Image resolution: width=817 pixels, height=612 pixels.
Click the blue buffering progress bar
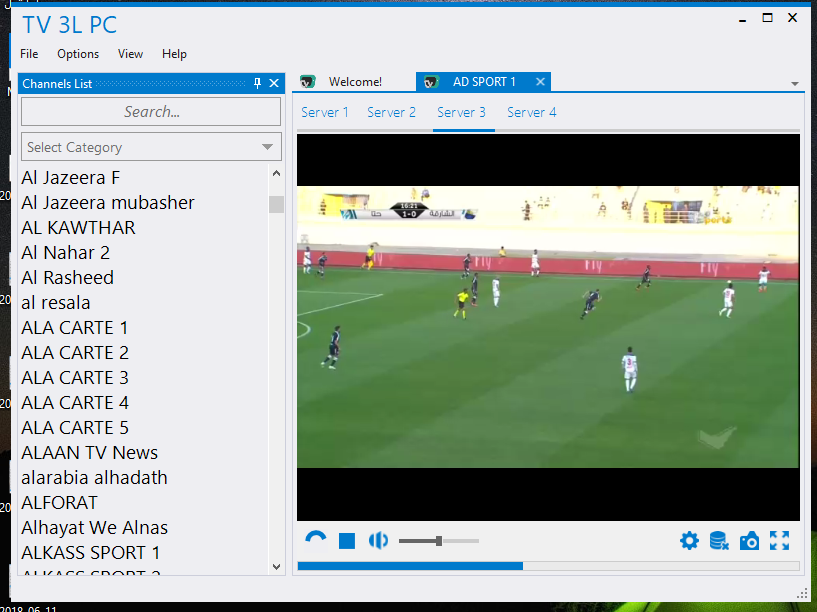[x=410, y=566]
